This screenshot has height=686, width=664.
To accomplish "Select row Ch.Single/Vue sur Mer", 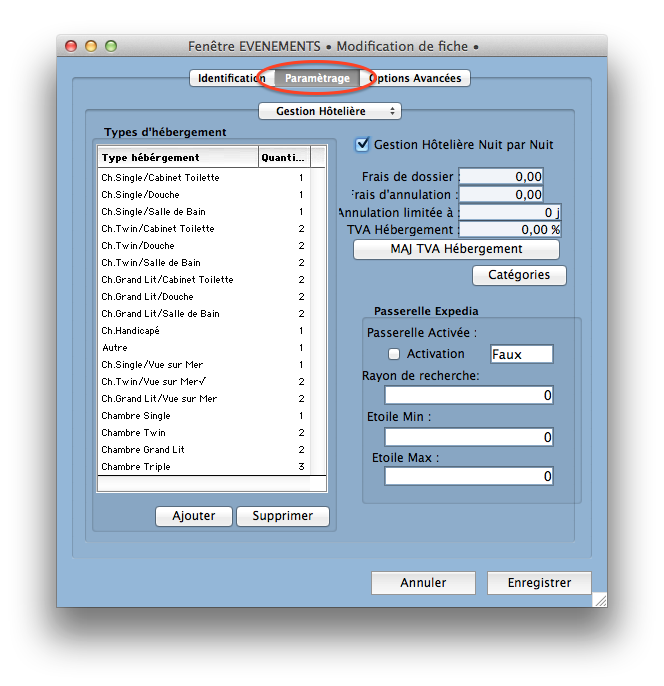I will pyautogui.click(x=204, y=365).
